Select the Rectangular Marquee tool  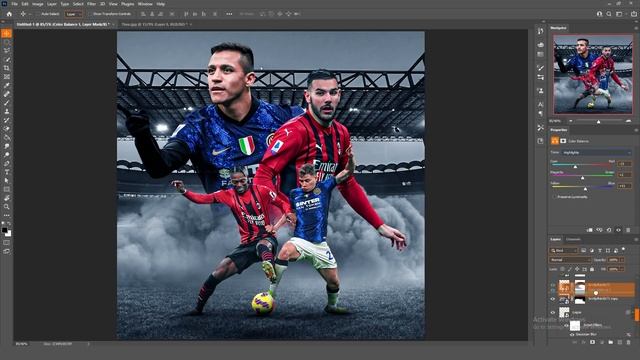point(7,42)
